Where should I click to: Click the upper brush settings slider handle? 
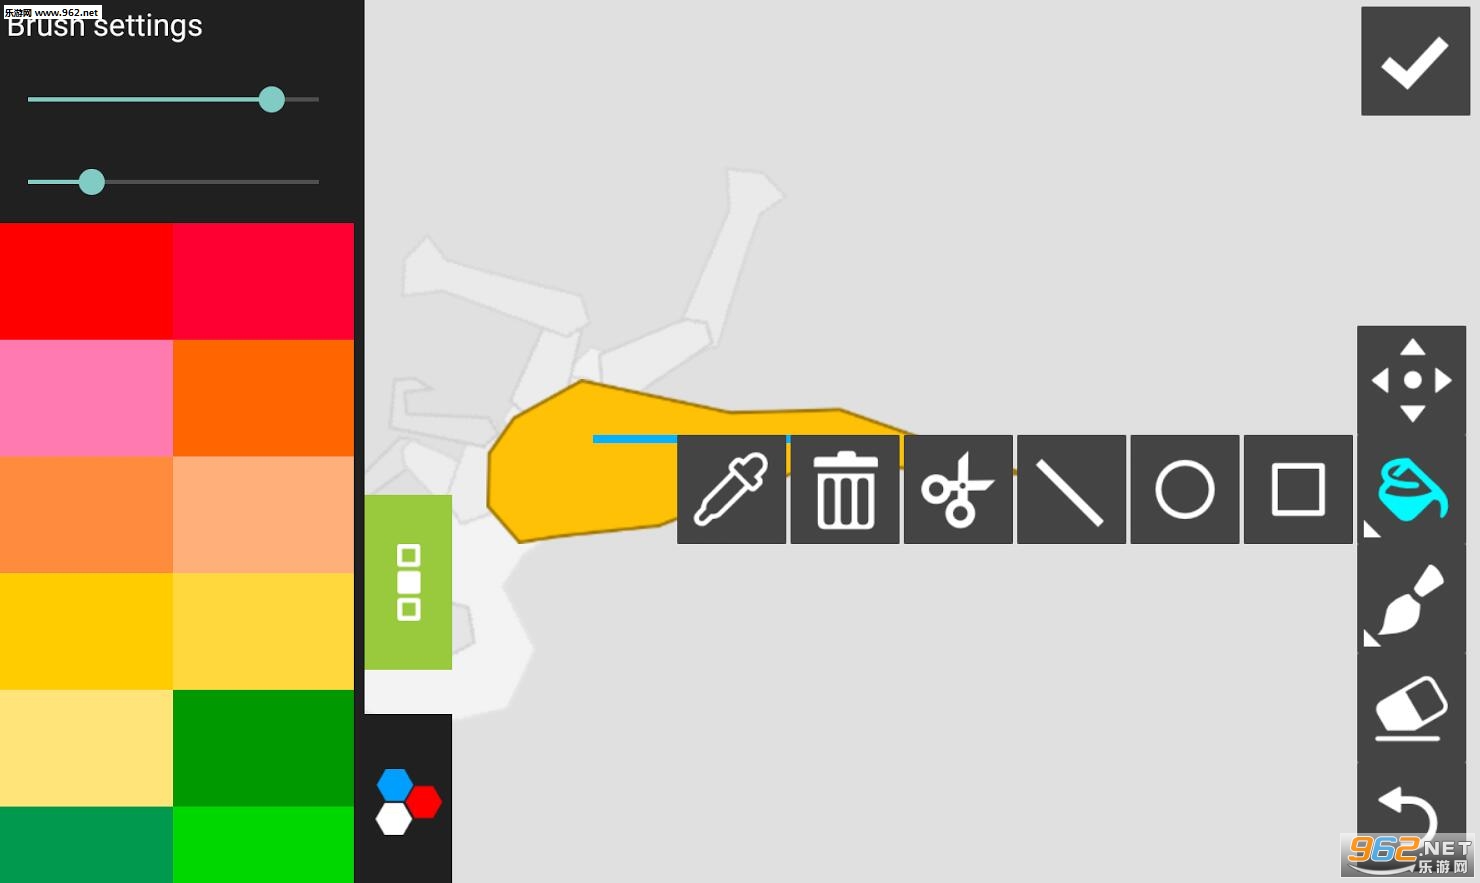click(x=271, y=99)
